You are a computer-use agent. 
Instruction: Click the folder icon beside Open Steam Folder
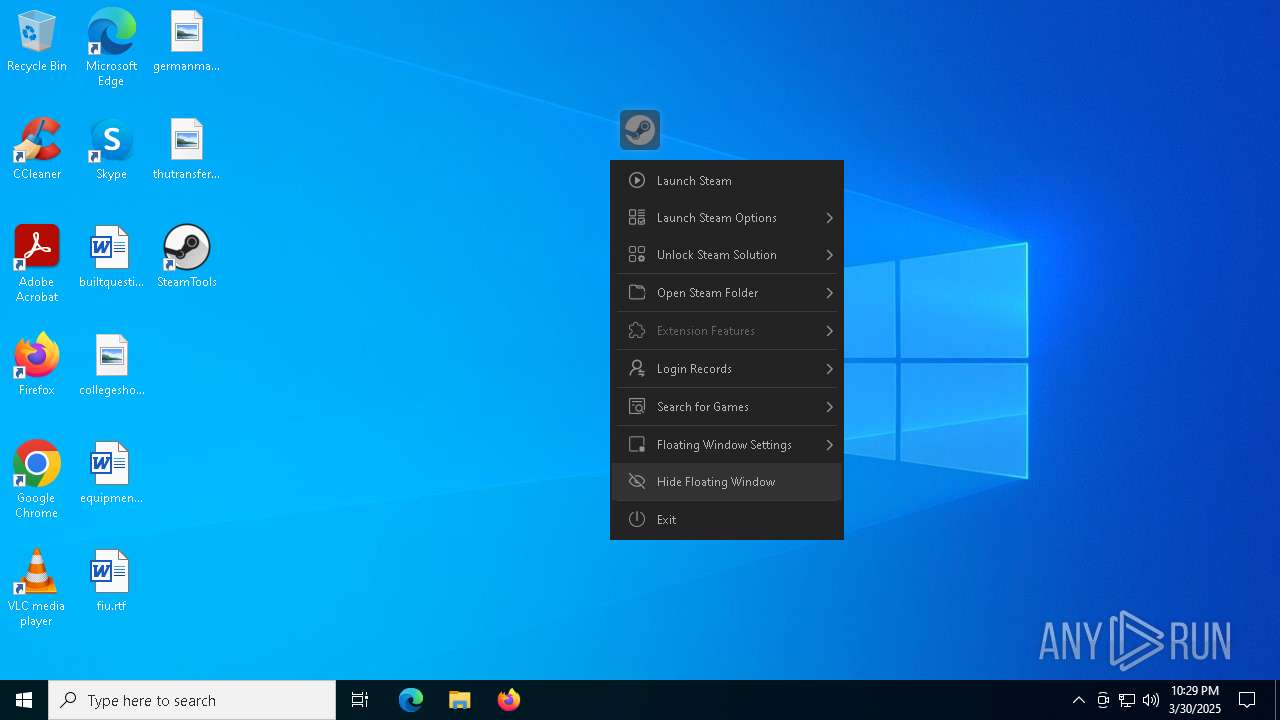(637, 293)
